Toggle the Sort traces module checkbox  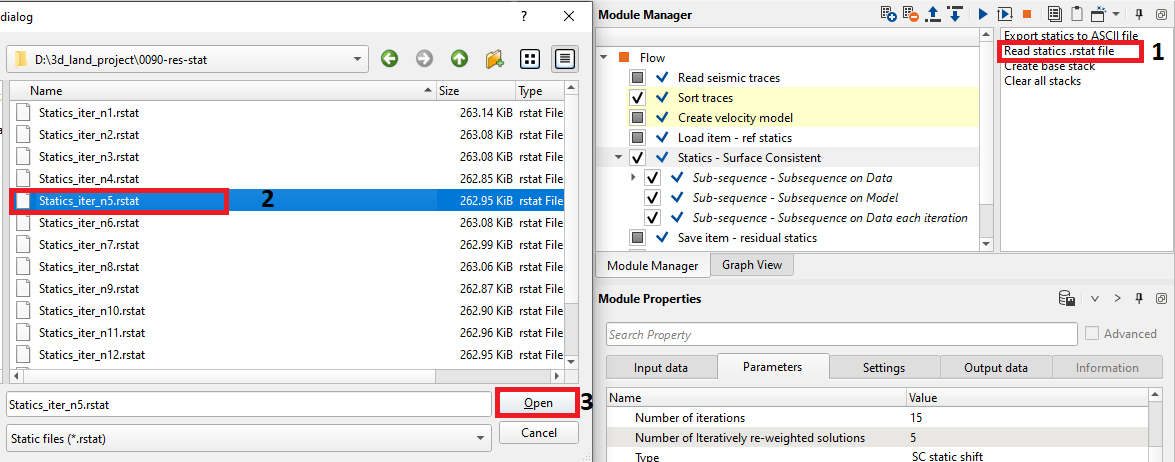point(638,98)
